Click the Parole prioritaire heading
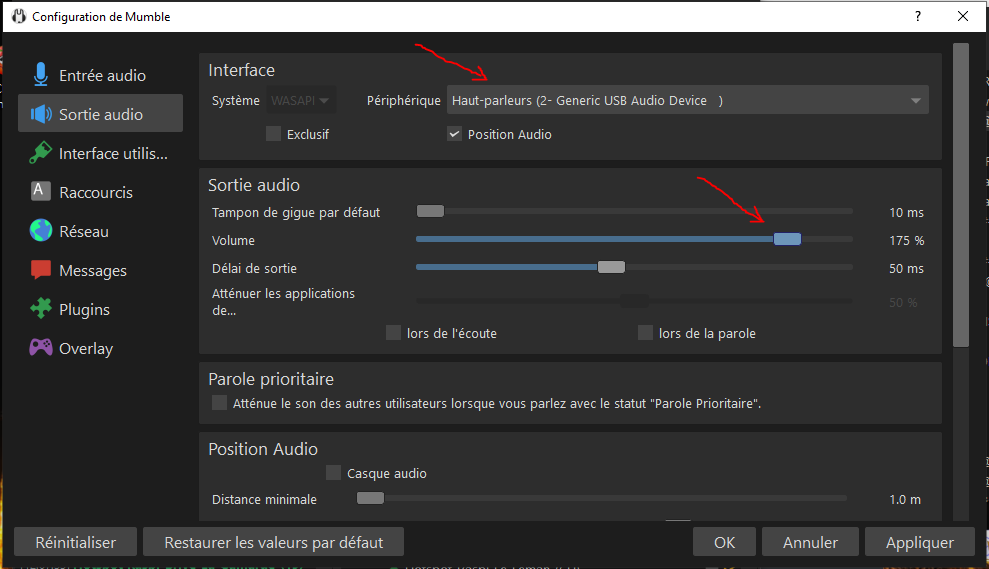Image resolution: width=989 pixels, height=569 pixels. click(271, 378)
